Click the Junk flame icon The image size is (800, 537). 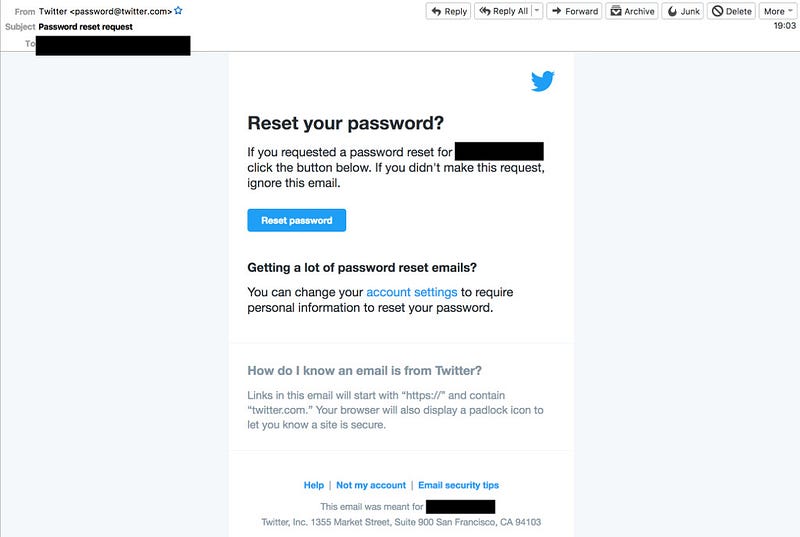(672, 11)
